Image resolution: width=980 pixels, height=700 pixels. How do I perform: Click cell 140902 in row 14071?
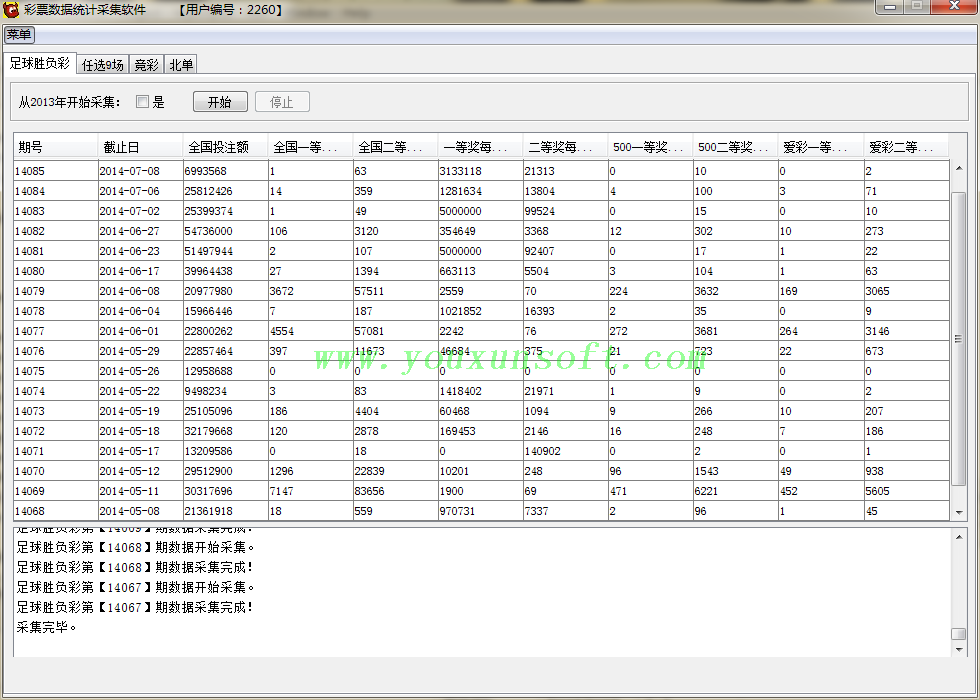(x=566, y=451)
